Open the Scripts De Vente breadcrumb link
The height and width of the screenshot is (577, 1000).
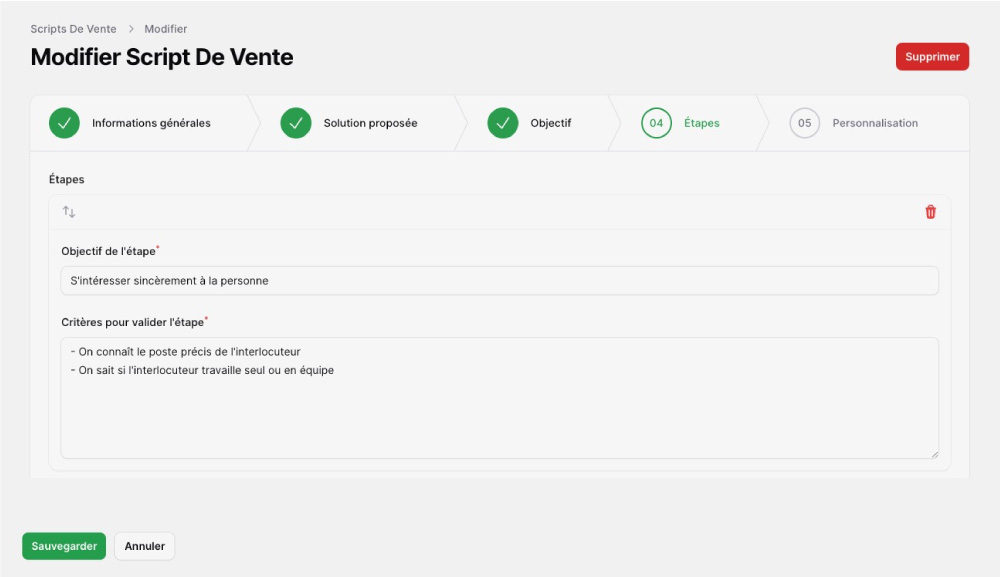click(73, 29)
